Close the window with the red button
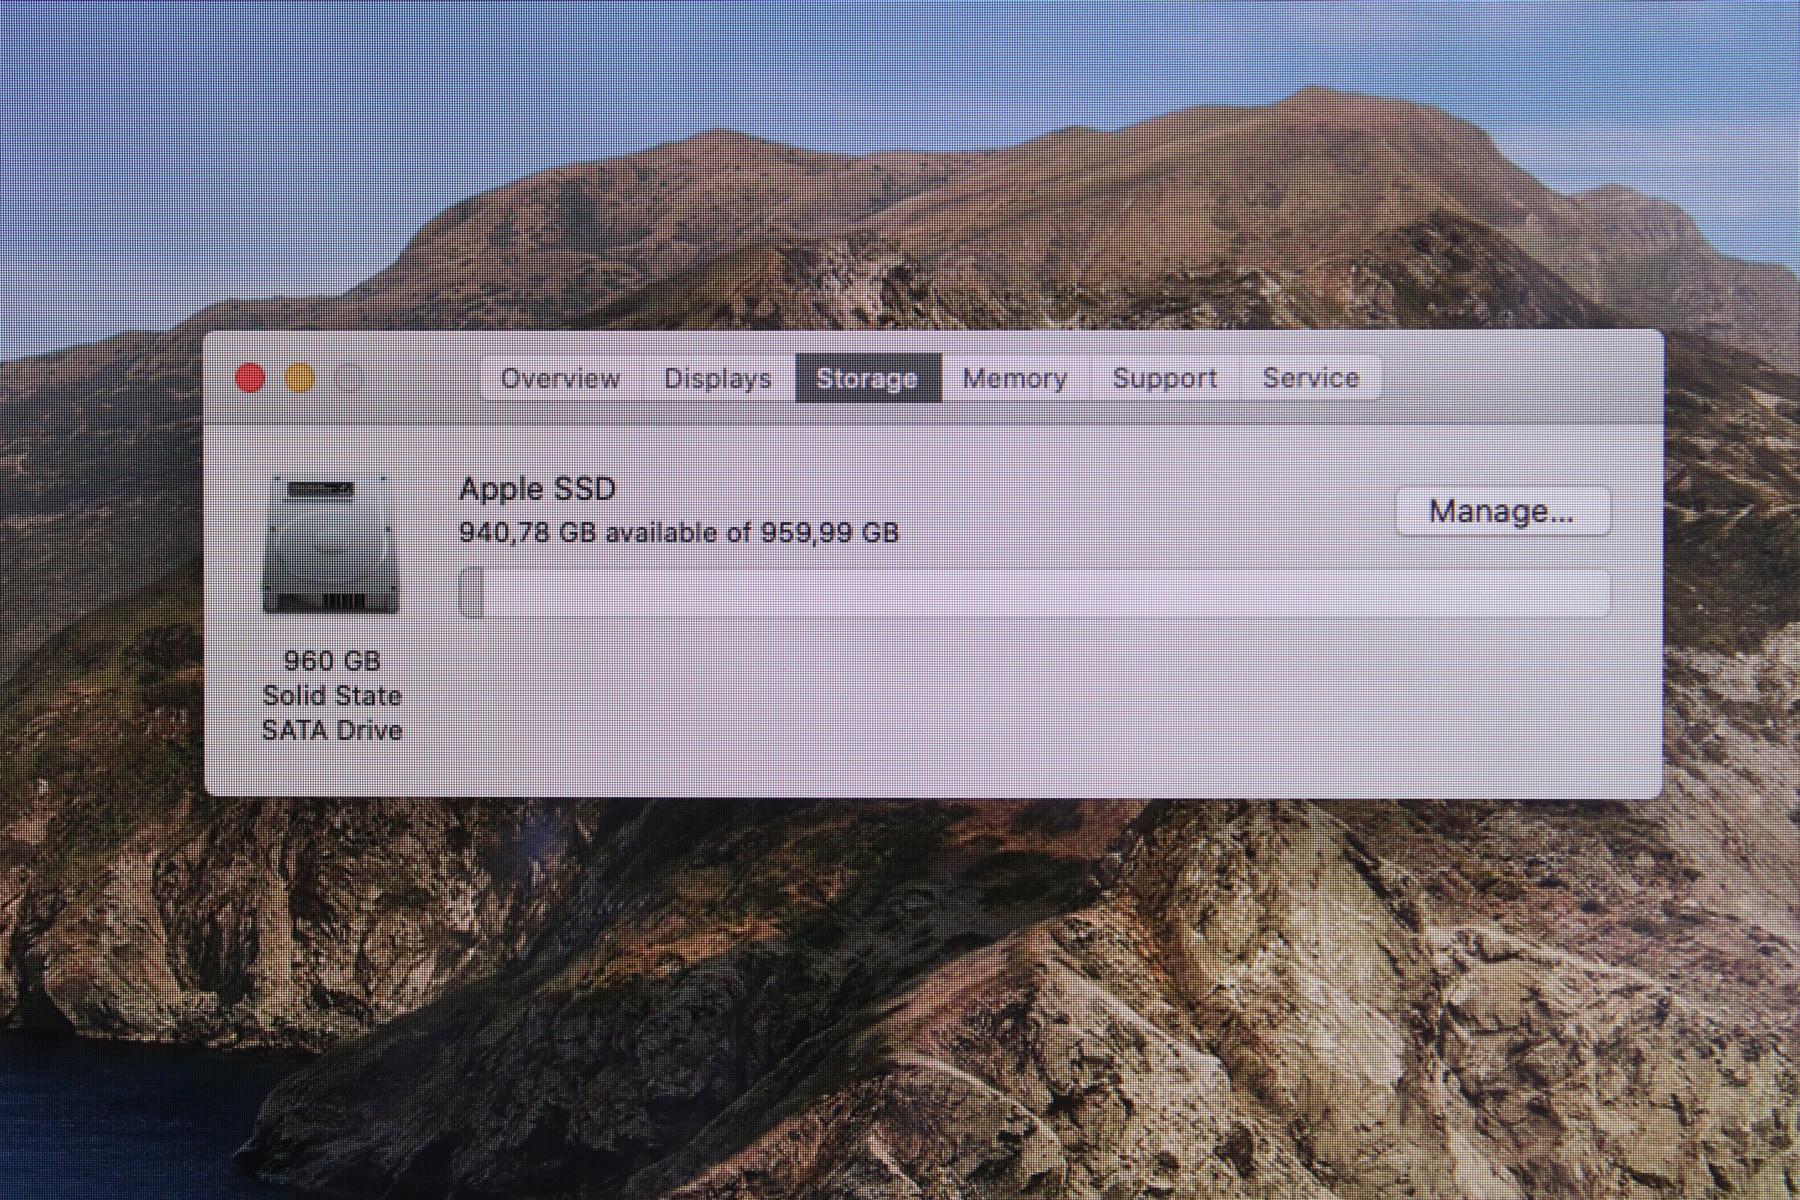This screenshot has width=1800, height=1200. pos(250,379)
